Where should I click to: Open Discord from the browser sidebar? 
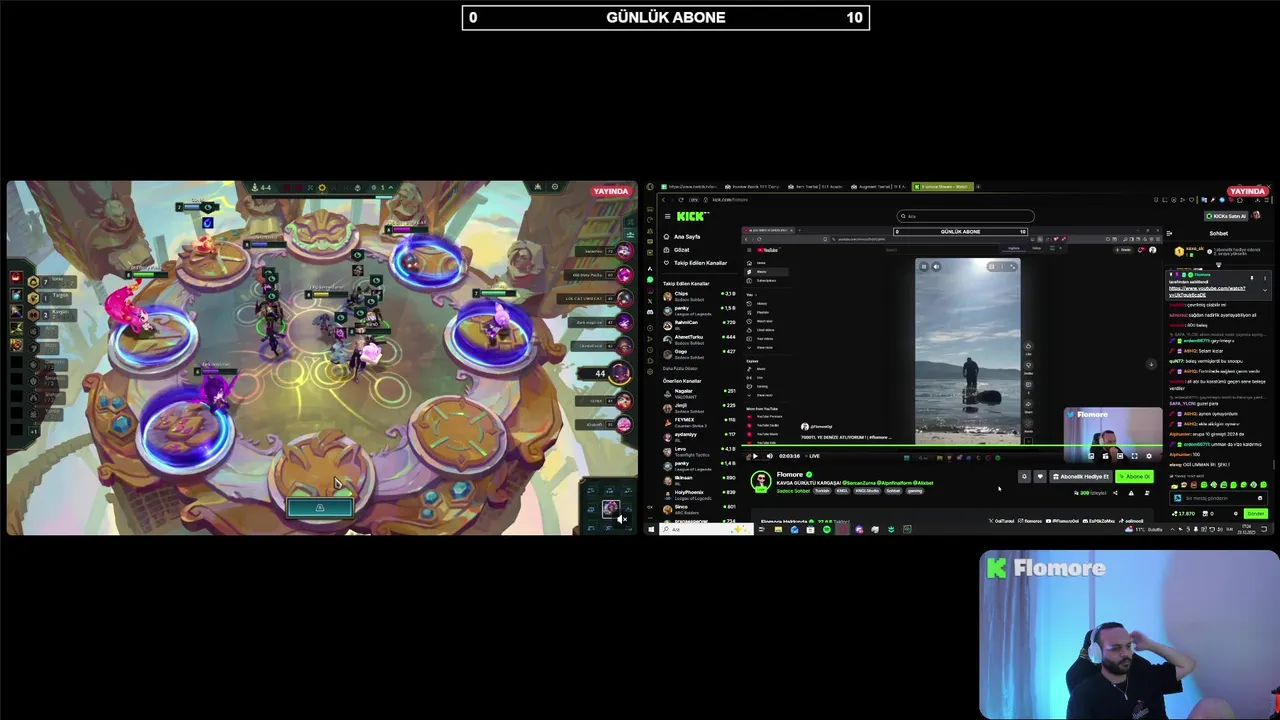coord(650,312)
